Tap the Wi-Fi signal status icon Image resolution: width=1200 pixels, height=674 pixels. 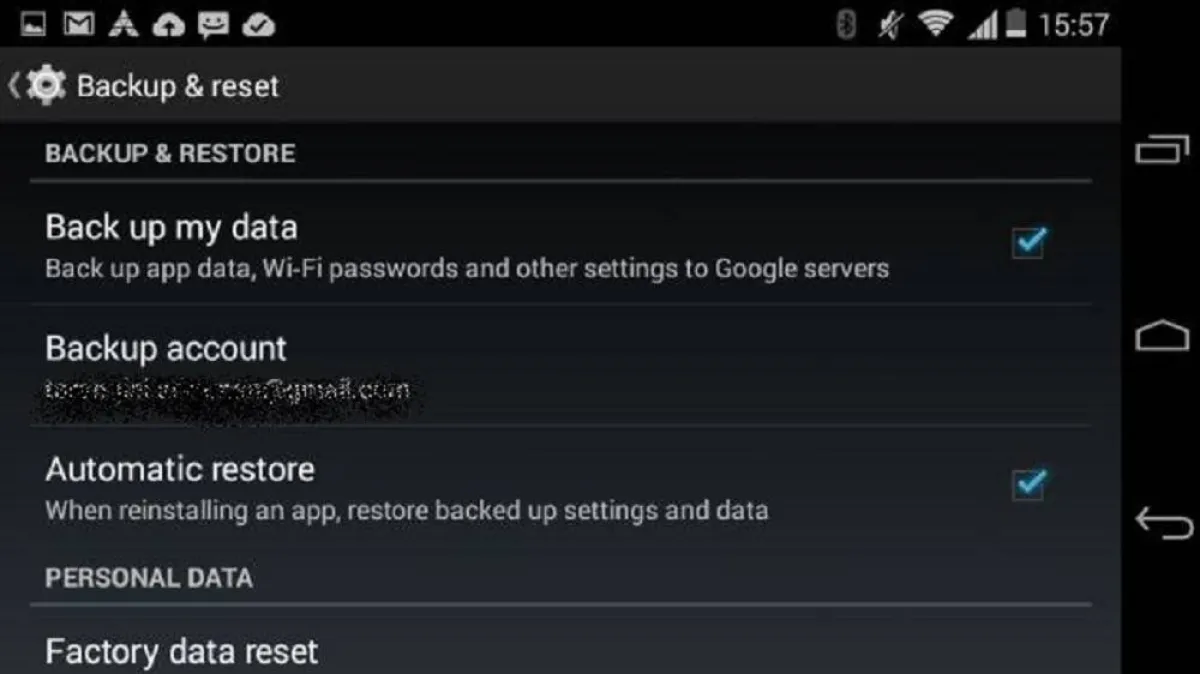[935, 25]
